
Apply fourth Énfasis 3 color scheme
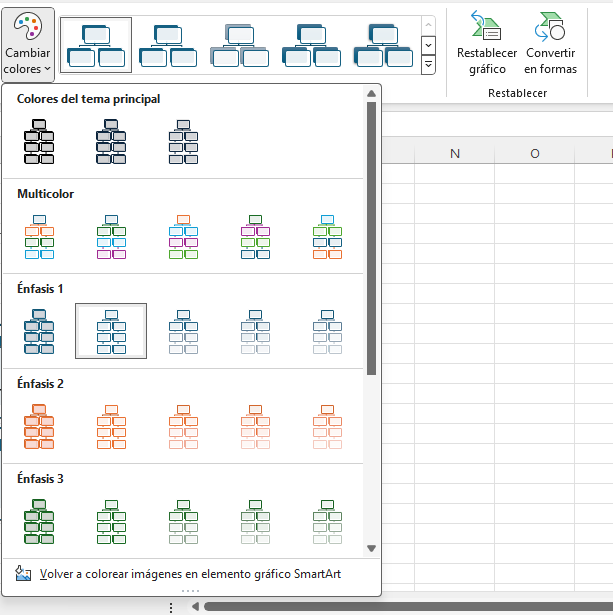coord(255,522)
